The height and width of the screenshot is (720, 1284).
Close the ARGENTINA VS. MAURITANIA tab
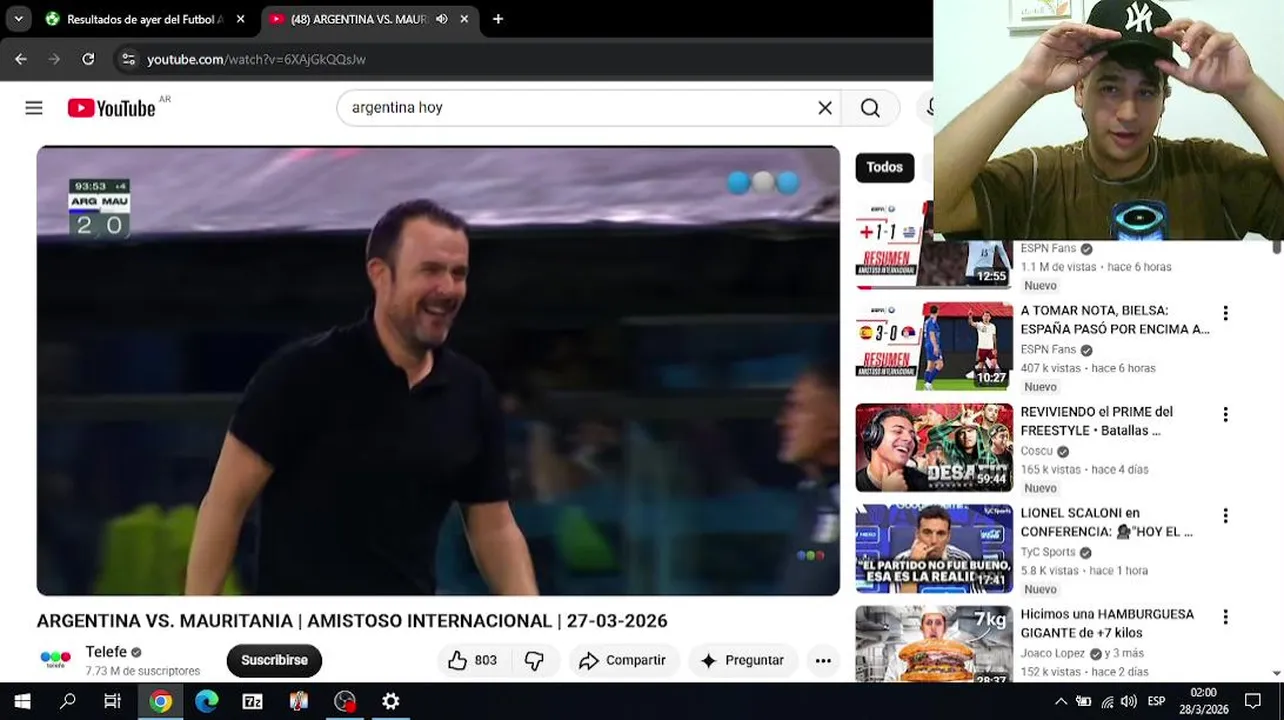pos(464,19)
